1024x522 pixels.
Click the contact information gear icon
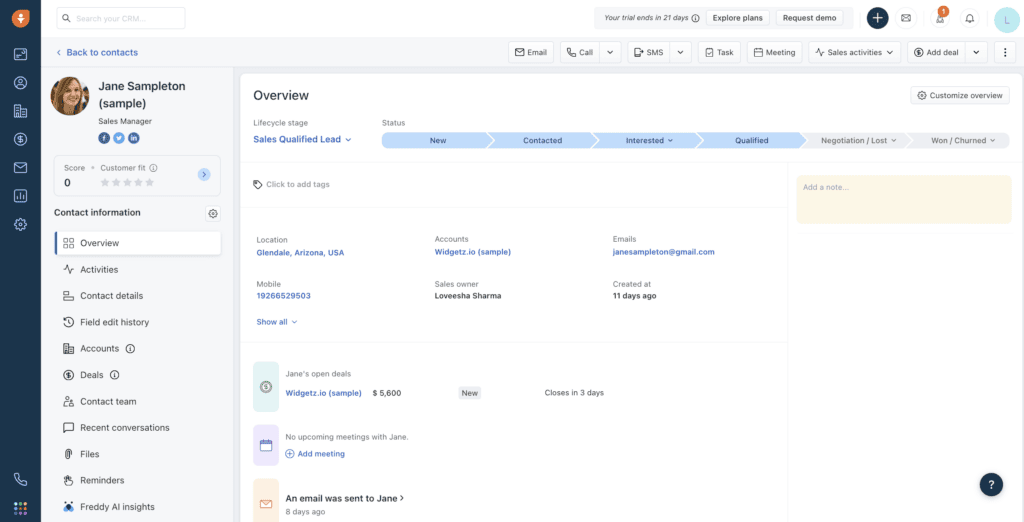[x=213, y=213]
